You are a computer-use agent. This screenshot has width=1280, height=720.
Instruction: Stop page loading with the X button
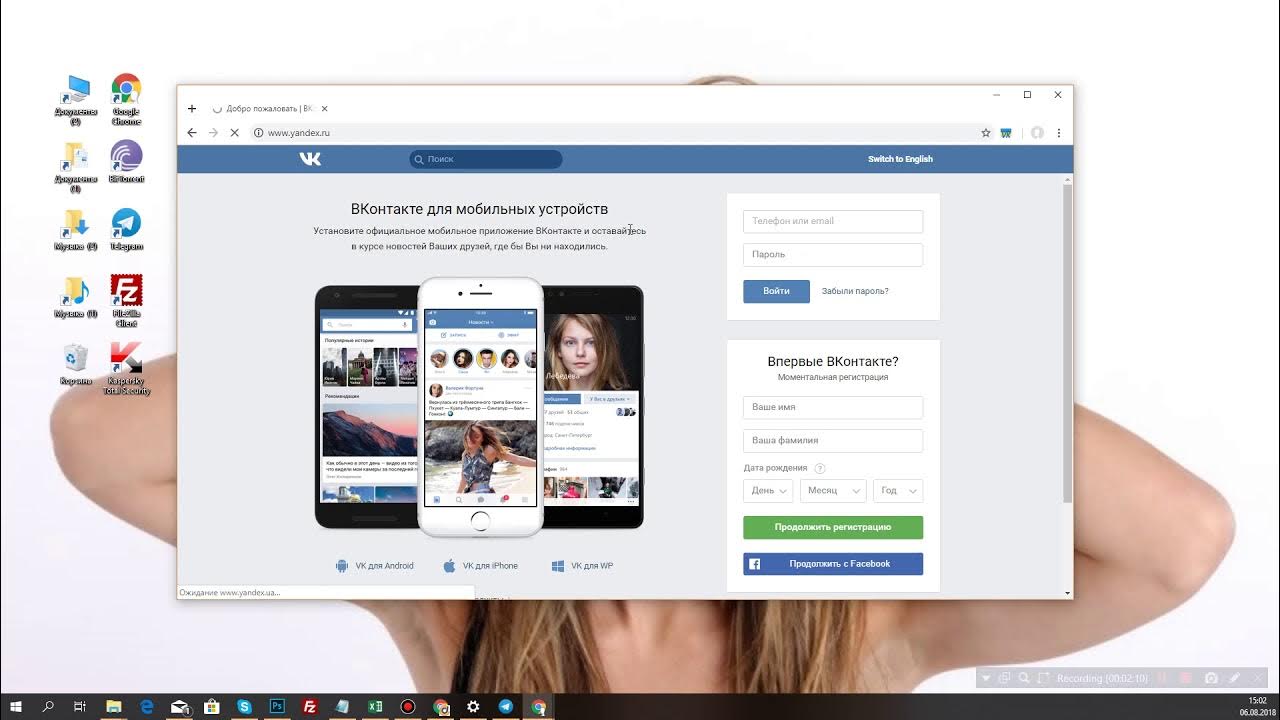tap(235, 132)
